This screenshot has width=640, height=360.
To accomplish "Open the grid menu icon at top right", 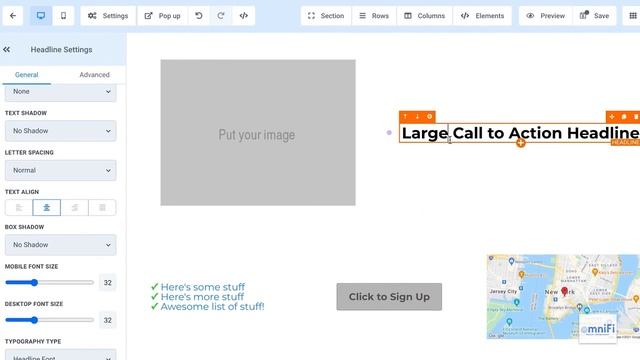I will point(632,16).
